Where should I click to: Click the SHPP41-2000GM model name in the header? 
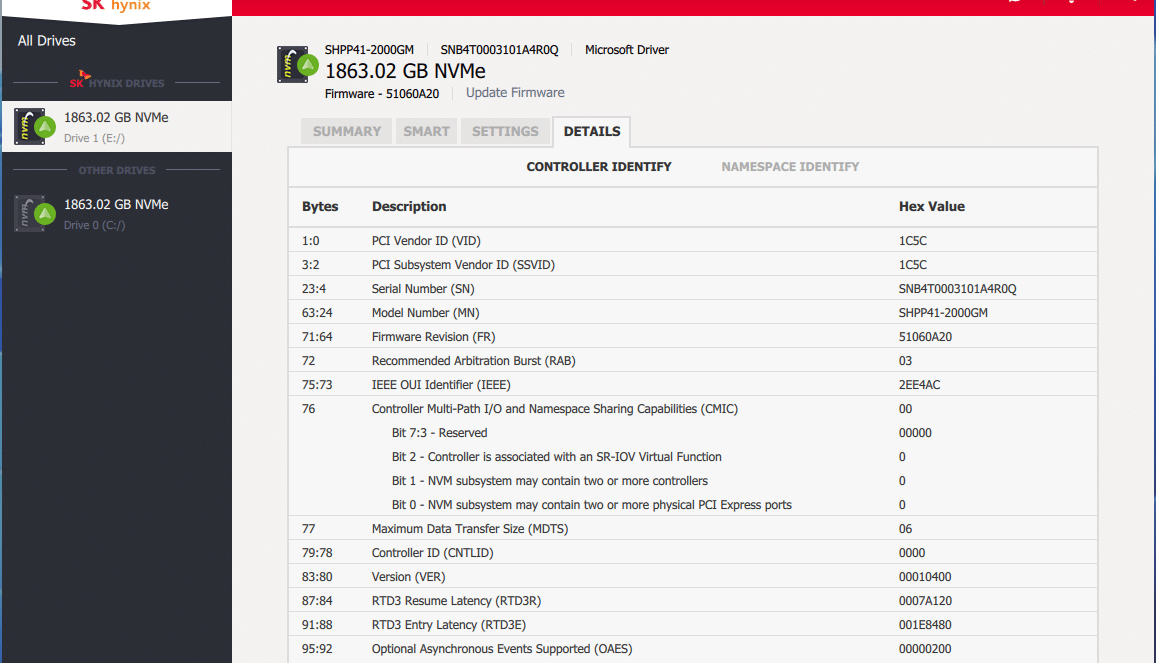coord(369,50)
